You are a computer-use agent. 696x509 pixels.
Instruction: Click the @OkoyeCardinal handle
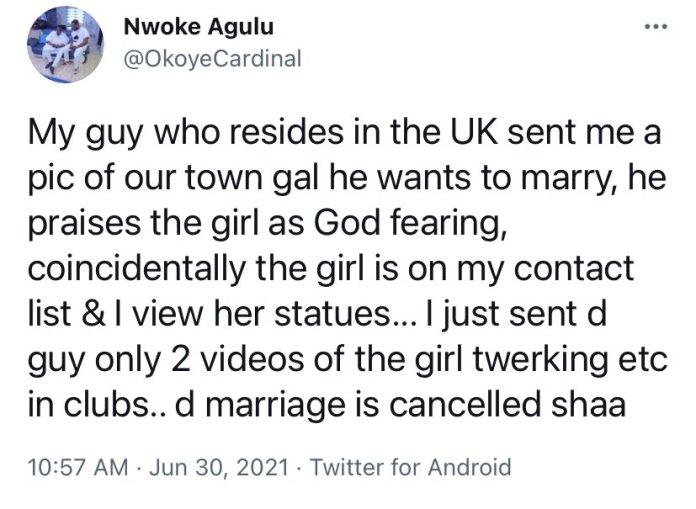coord(211,60)
